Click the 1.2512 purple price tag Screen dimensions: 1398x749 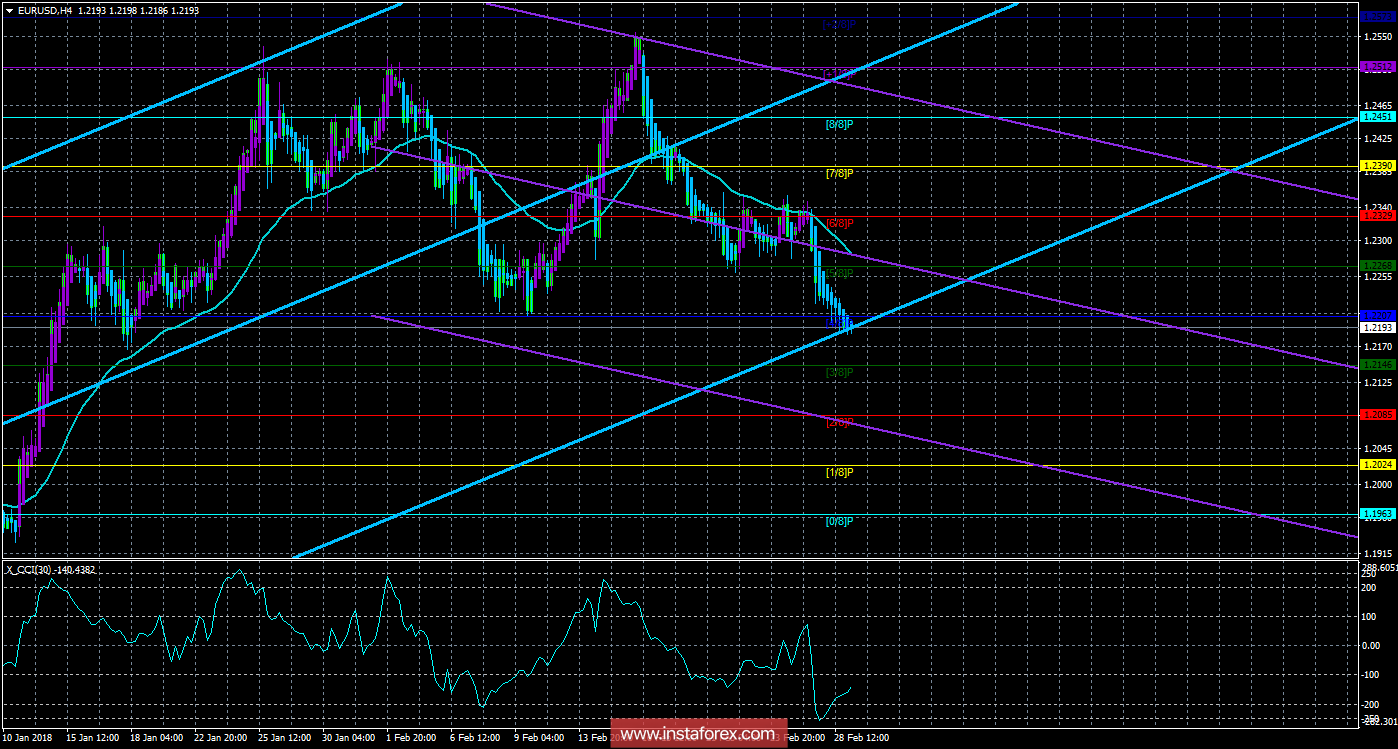1377,66
